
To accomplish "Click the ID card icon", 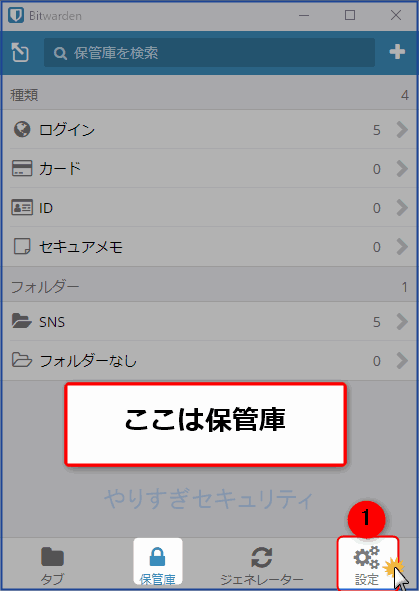I will (x=22, y=208).
